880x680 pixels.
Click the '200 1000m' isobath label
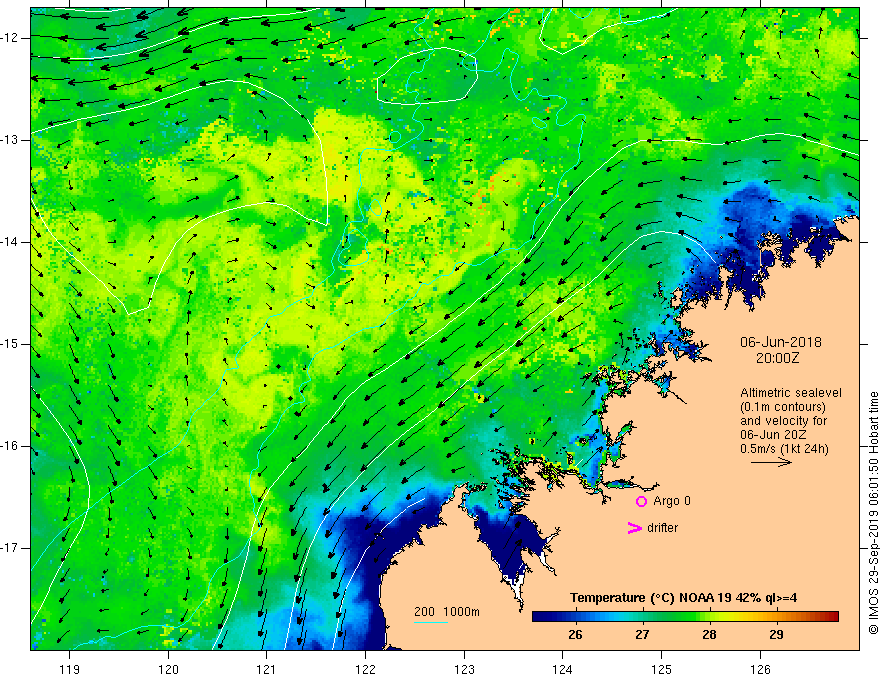coord(447,612)
